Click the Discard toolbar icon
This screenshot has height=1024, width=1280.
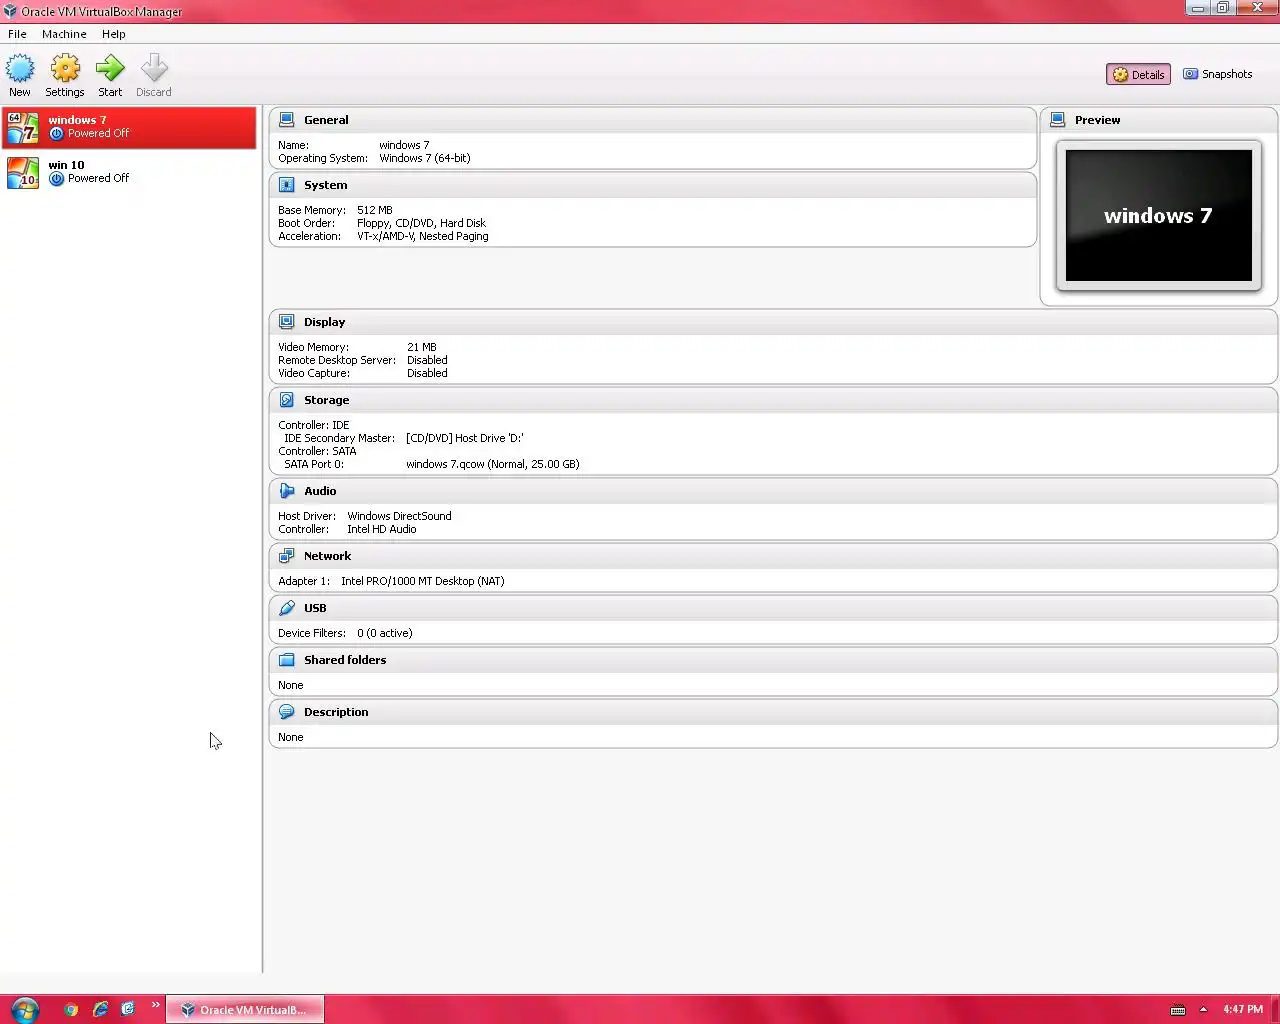(x=154, y=69)
